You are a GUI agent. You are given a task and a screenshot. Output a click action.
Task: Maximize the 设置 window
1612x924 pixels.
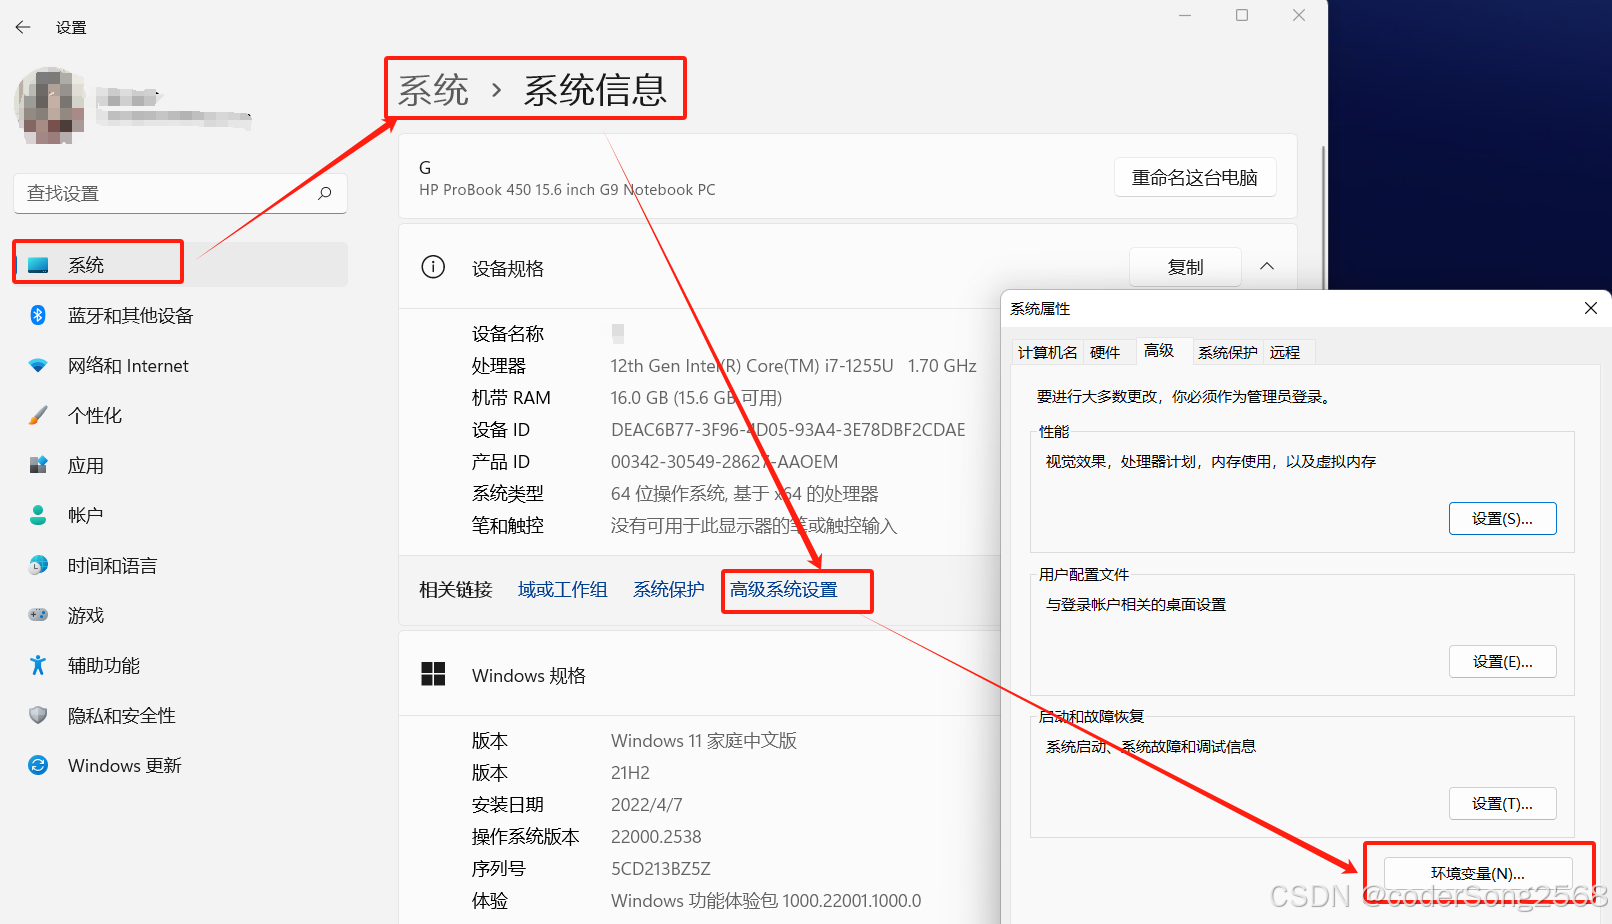(1242, 15)
